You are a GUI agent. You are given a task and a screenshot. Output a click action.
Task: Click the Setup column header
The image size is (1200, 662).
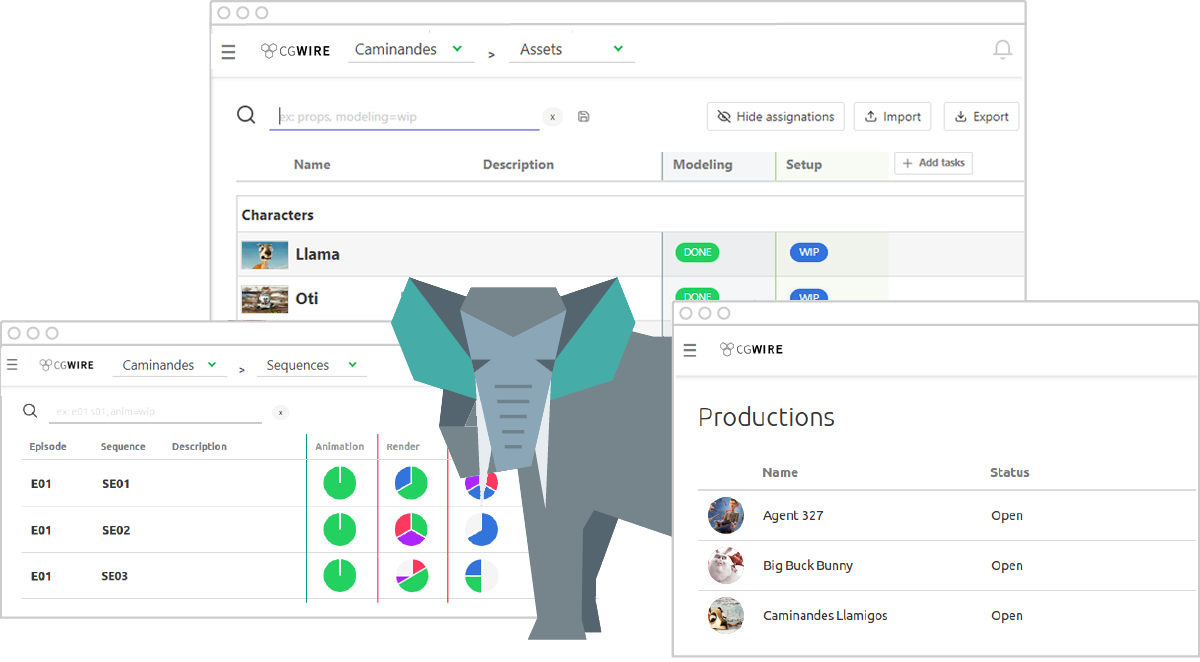[804, 165]
